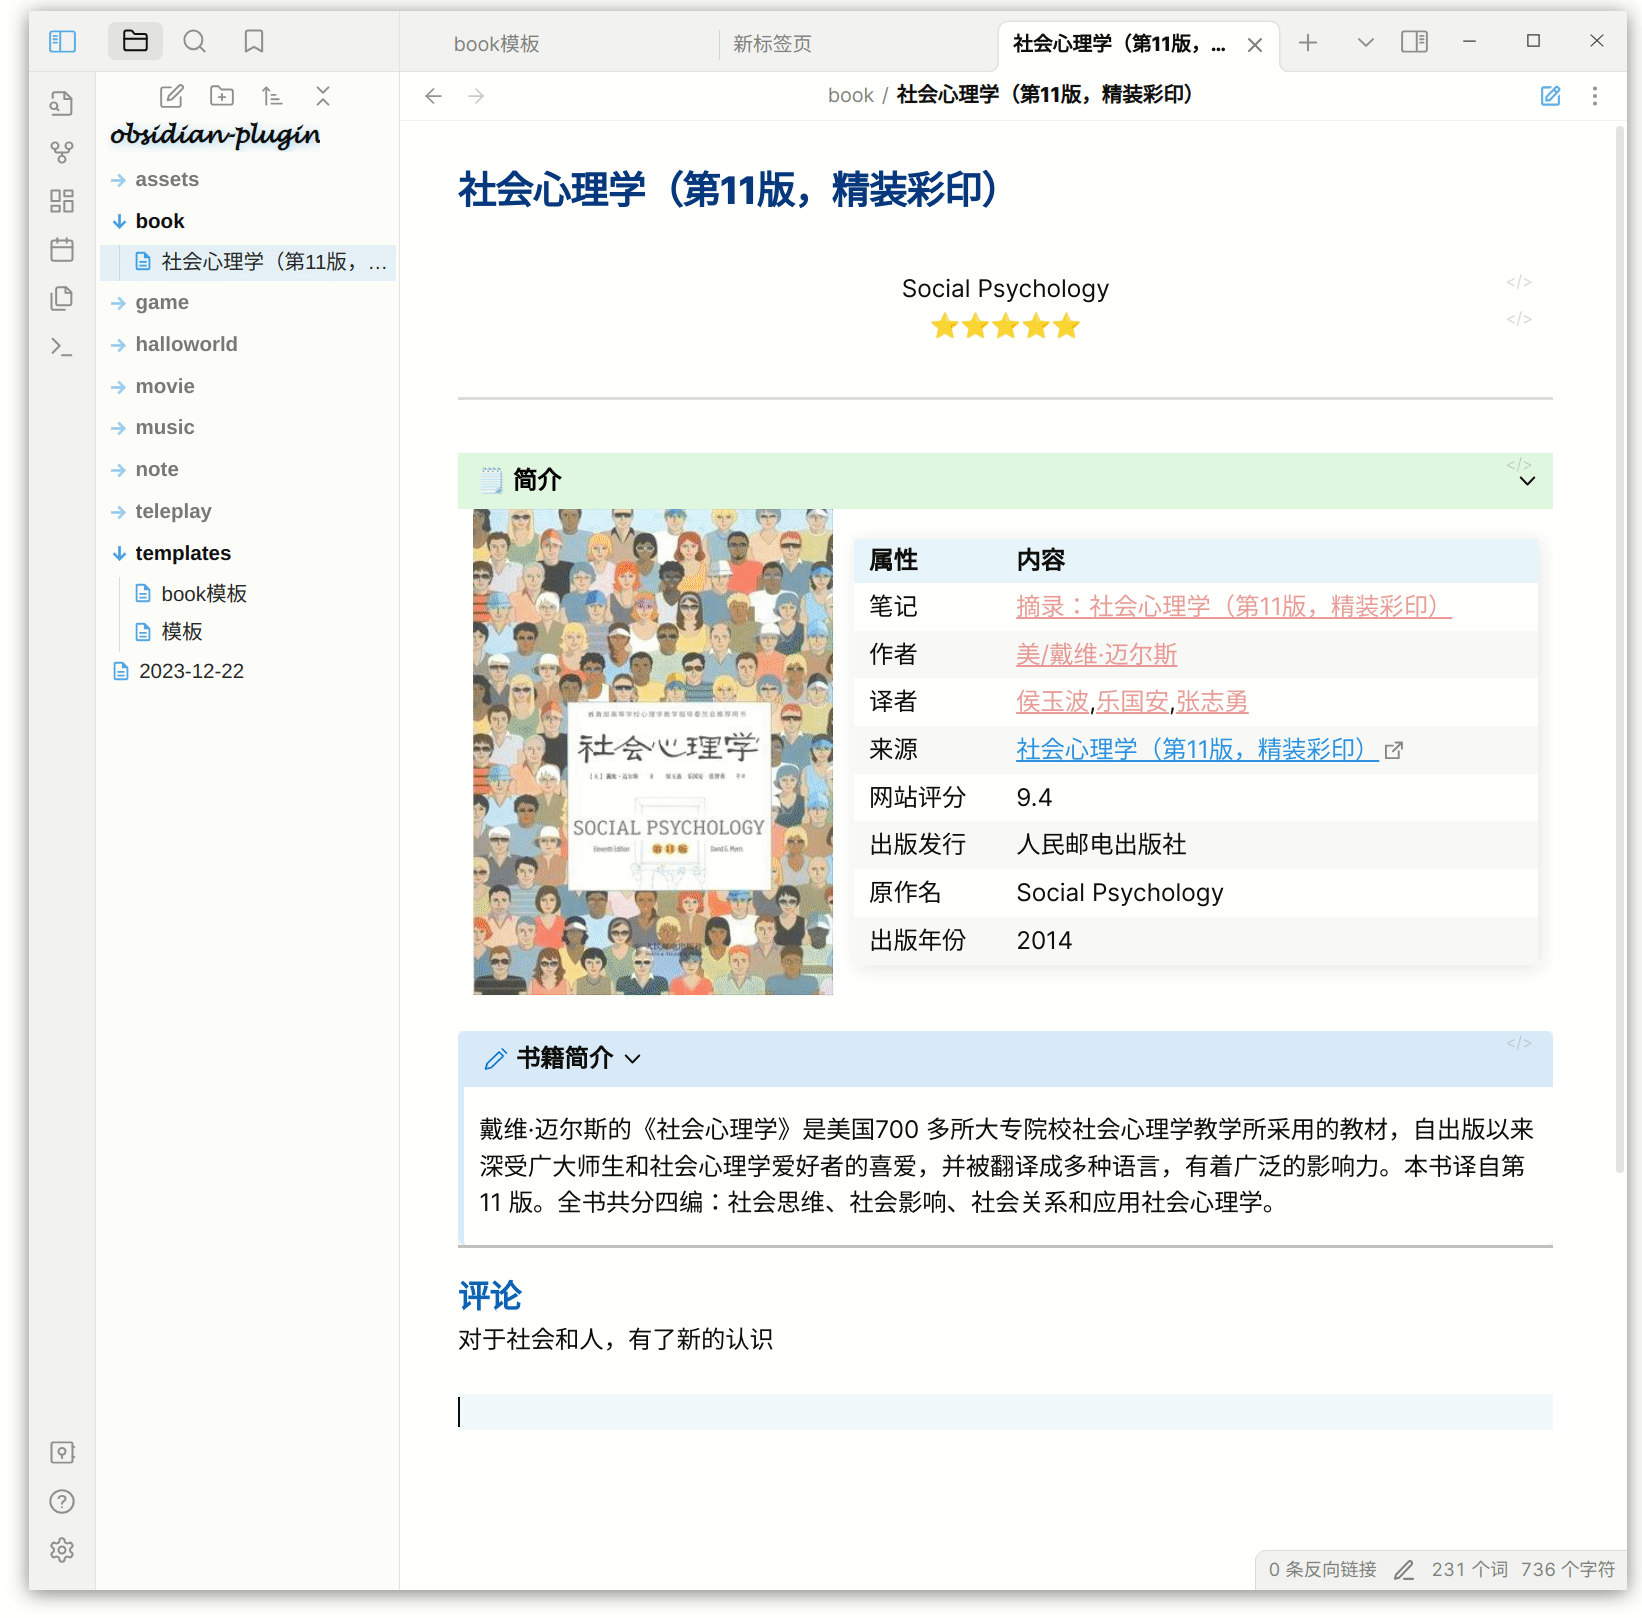This screenshot has width=1642, height=1618.
Task: Change sort order of the file explorer
Action: click(x=271, y=95)
